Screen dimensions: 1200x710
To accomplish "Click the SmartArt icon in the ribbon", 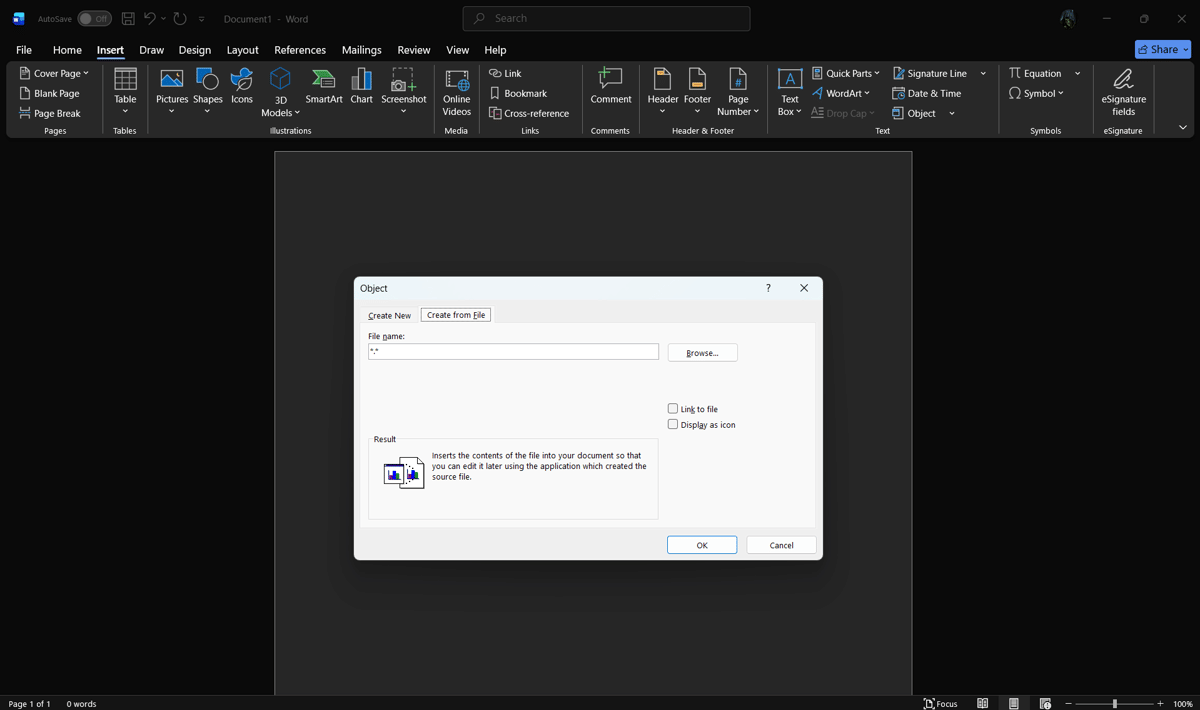I will [324, 86].
